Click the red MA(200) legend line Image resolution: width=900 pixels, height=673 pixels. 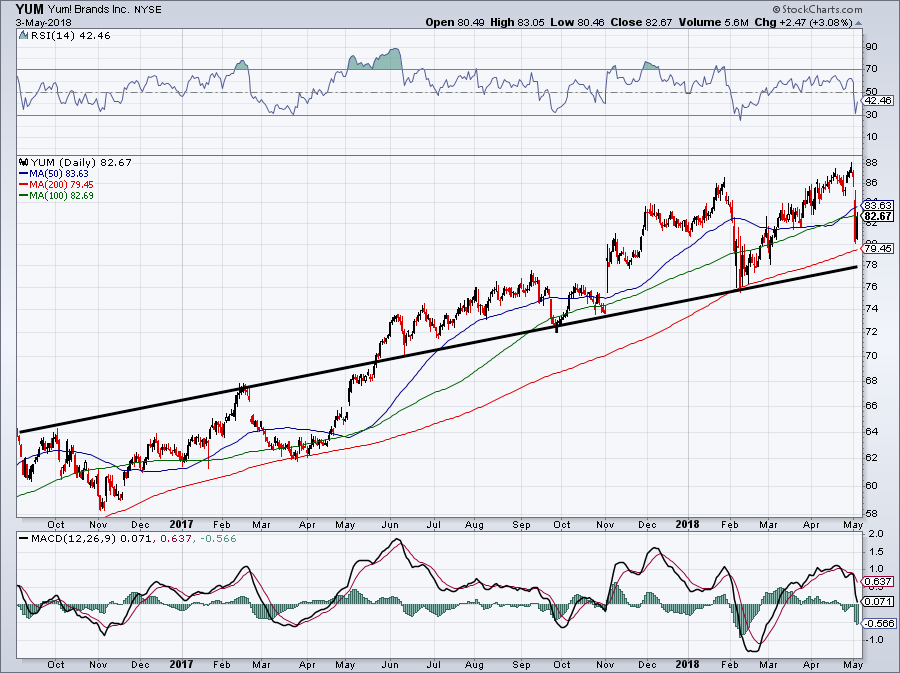click(24, 184)
